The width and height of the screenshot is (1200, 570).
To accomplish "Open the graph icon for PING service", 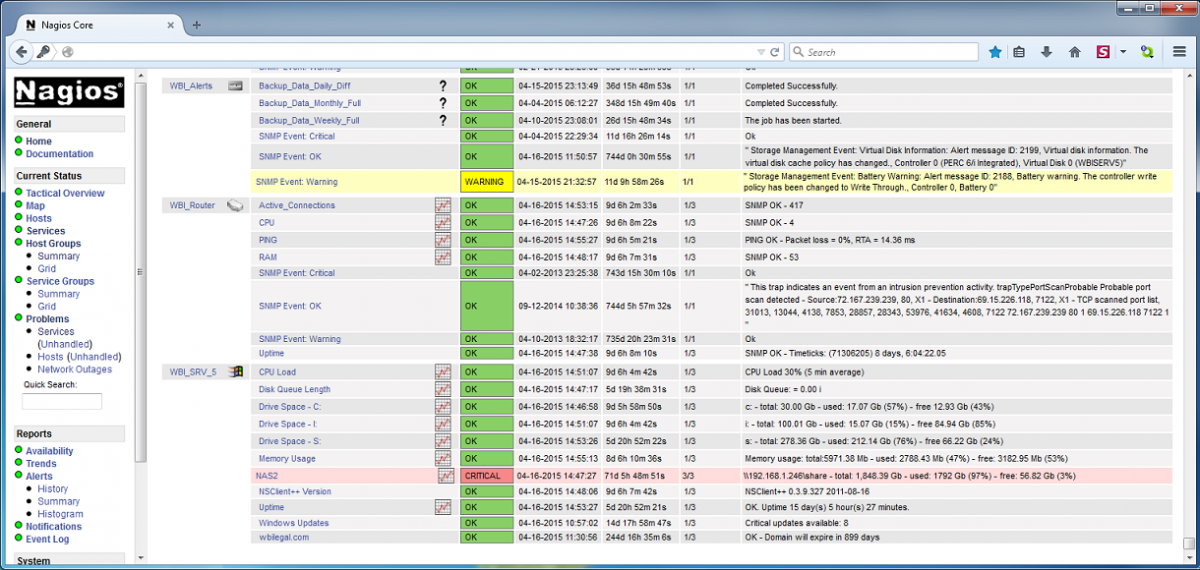I will (x=443, y=240).
